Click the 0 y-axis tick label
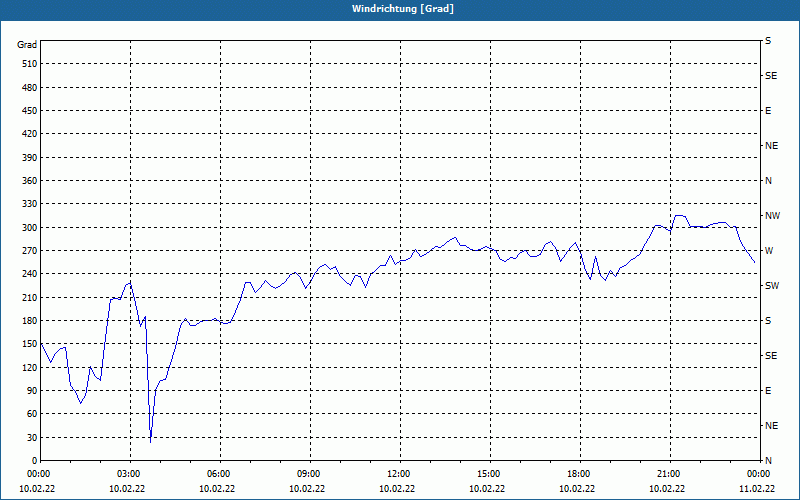Screen dimensions: 800x500 coord(34,461)
